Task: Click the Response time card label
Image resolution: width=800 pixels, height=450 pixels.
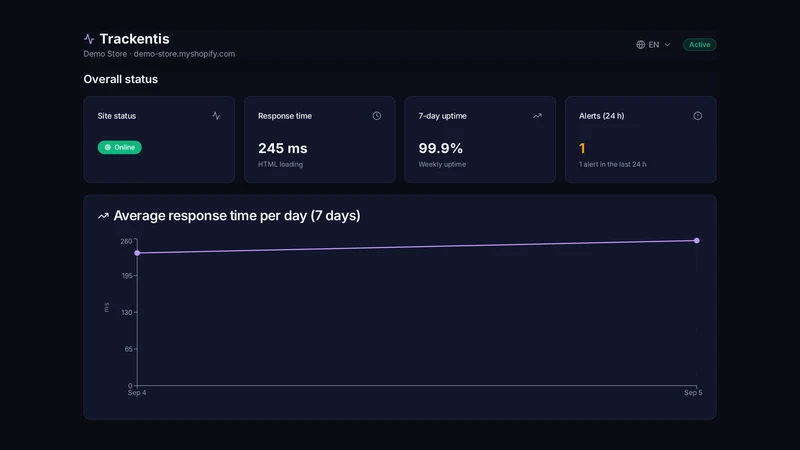Action: point(285,116)
